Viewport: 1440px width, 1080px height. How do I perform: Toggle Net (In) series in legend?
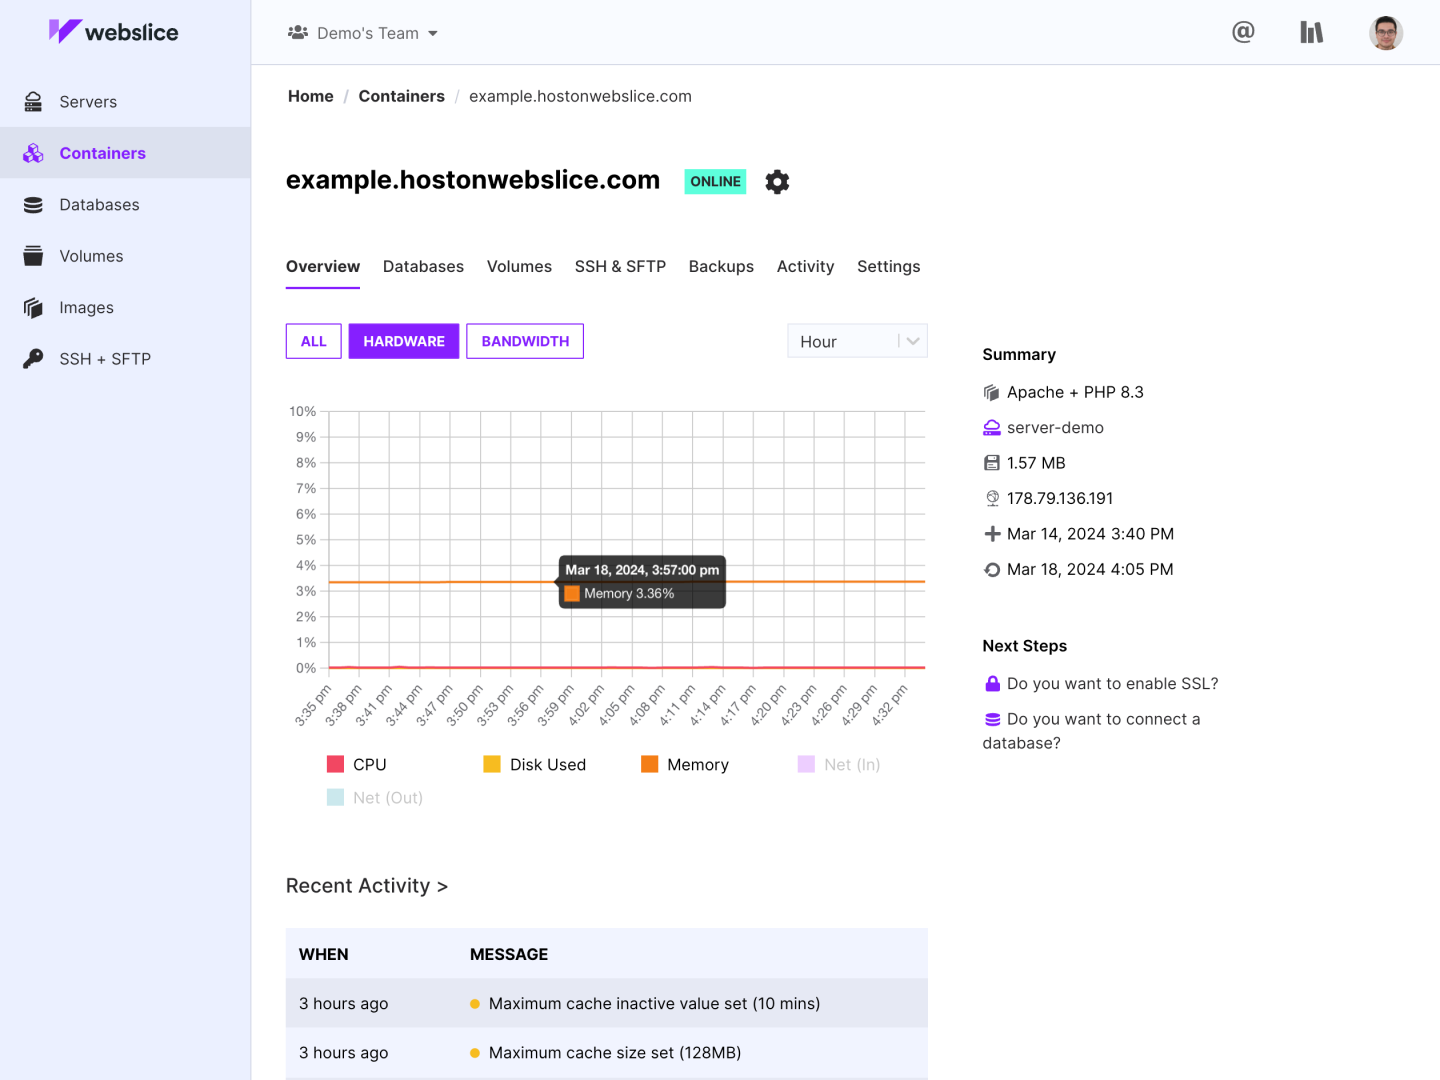[x=839, y=765]
